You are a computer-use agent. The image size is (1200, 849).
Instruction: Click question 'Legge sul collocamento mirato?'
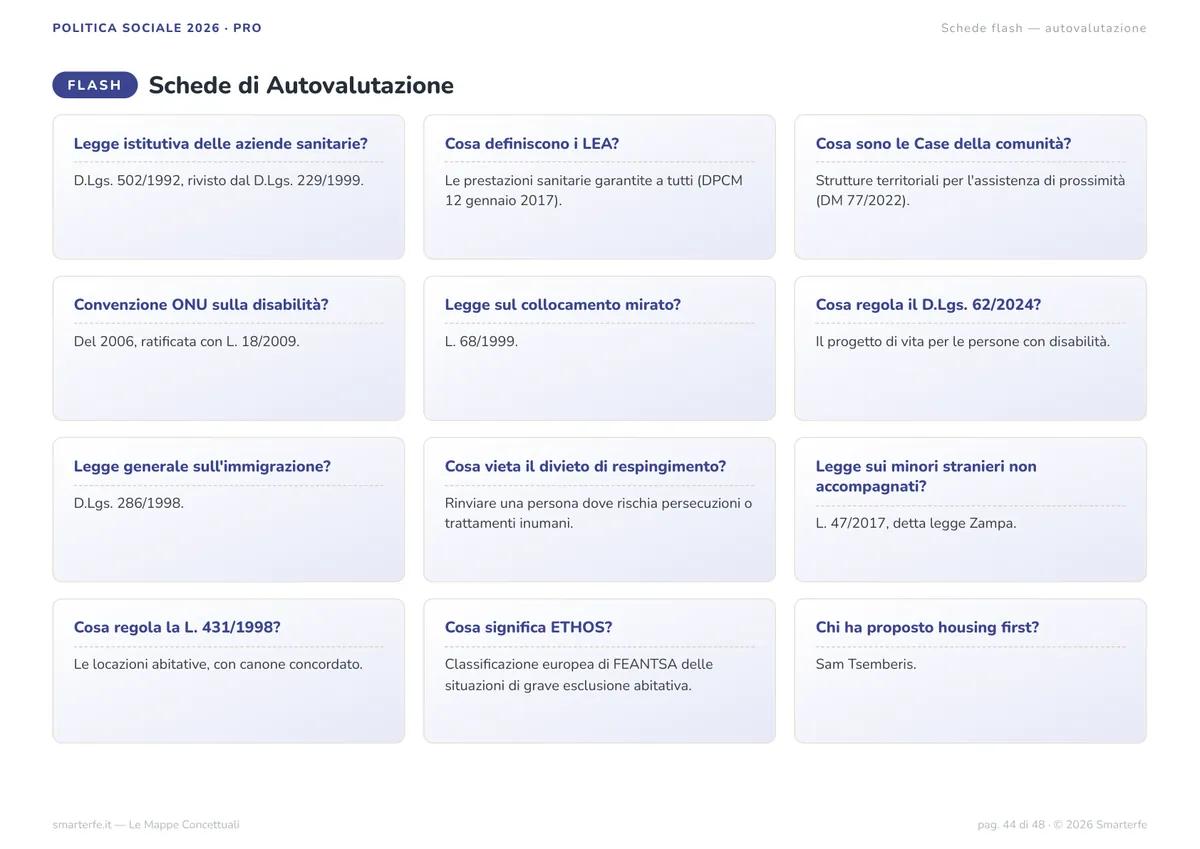(563, 304)
